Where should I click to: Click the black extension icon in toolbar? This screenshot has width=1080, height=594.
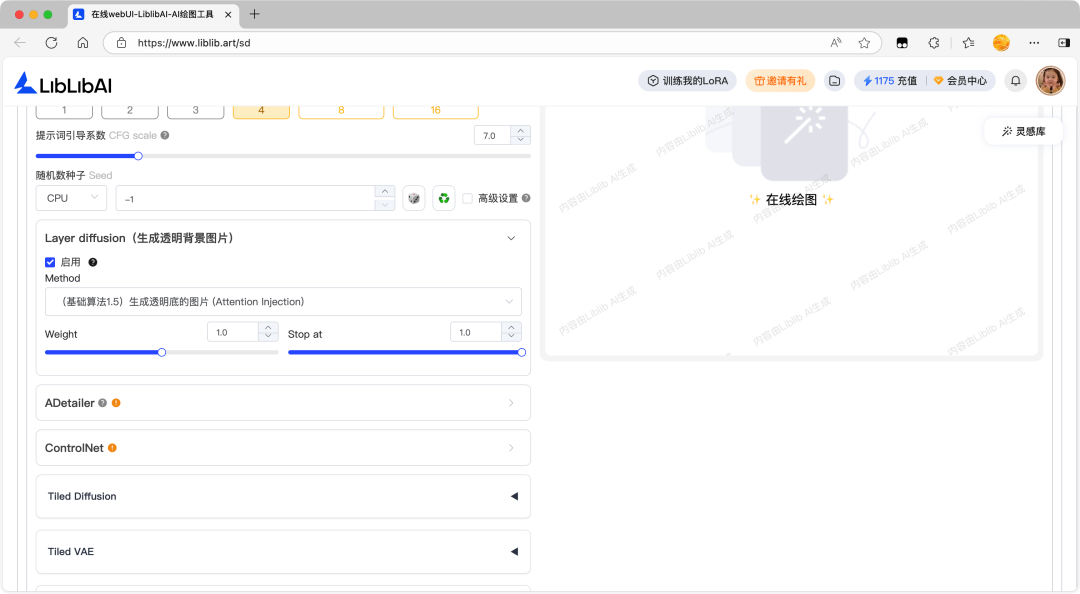[902, 43]
